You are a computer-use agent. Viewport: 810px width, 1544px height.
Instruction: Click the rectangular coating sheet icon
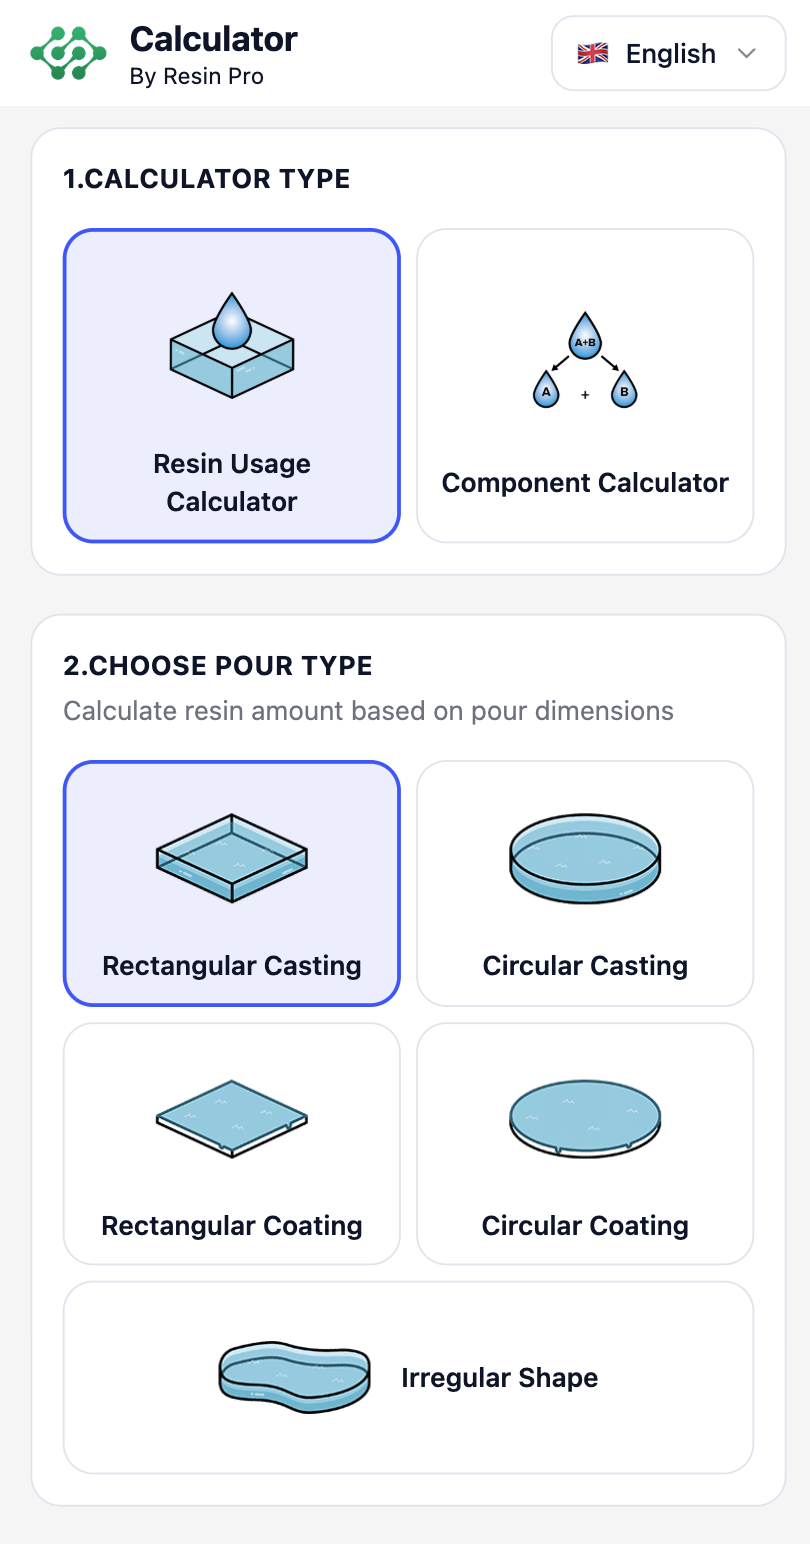(x=232, y=1118)
